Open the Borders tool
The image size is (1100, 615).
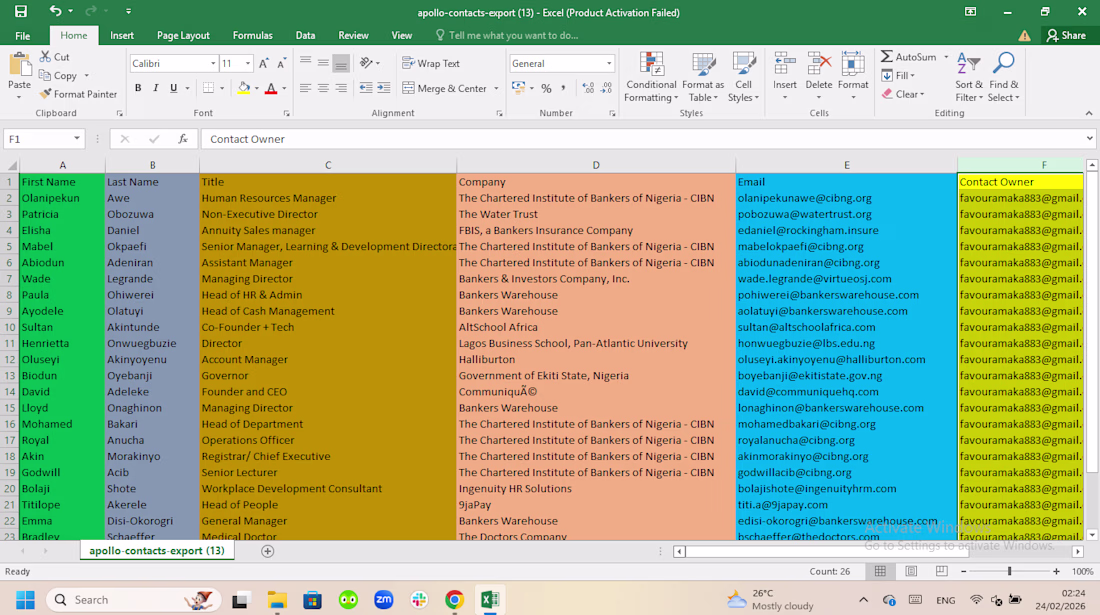coord(208,88)
